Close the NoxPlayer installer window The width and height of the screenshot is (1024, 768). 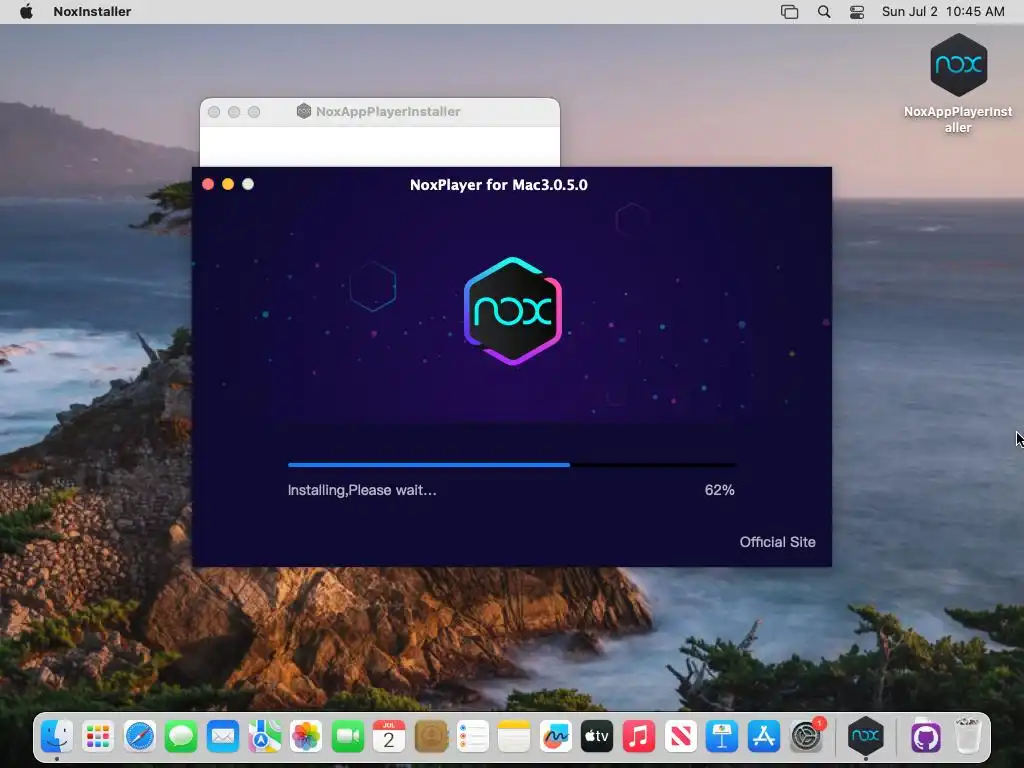tap(208, 184)
